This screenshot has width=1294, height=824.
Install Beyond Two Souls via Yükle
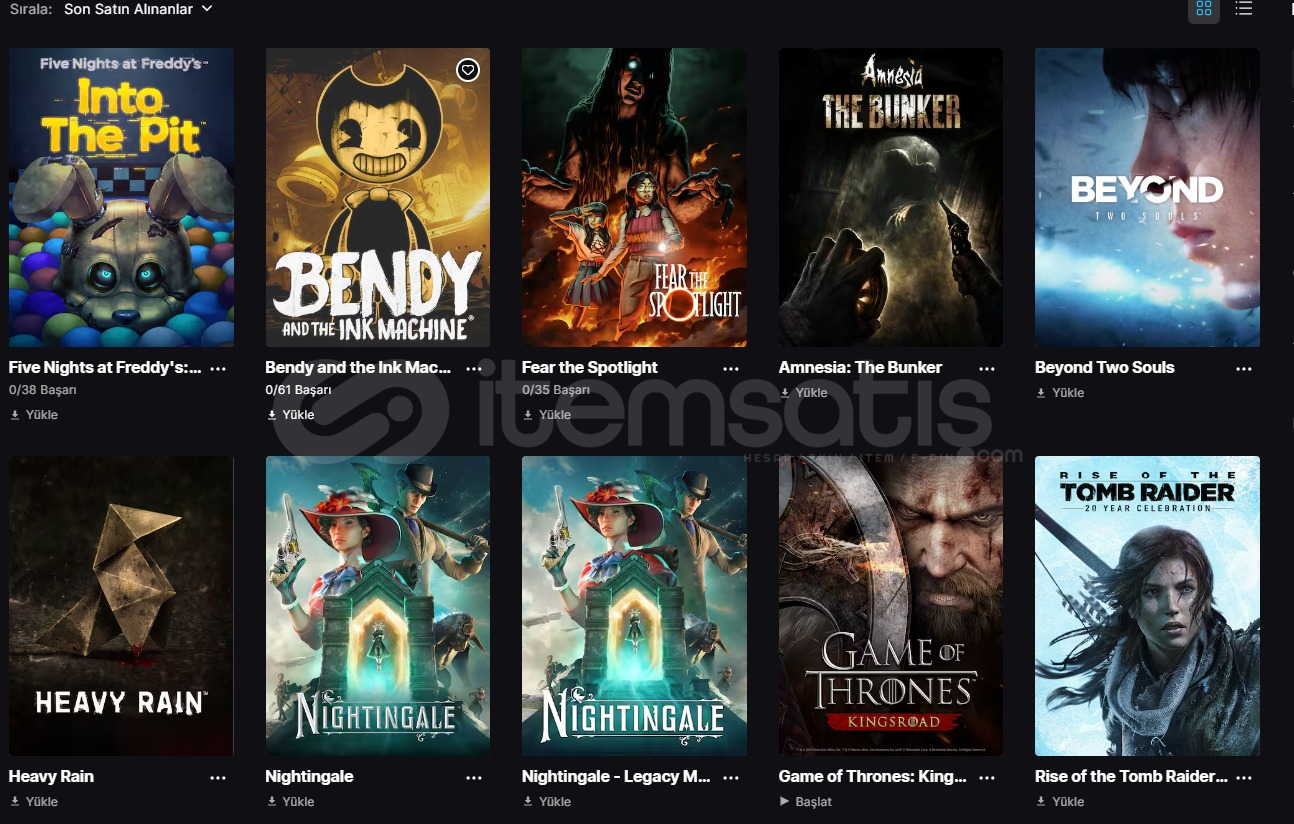point(1060,393)
